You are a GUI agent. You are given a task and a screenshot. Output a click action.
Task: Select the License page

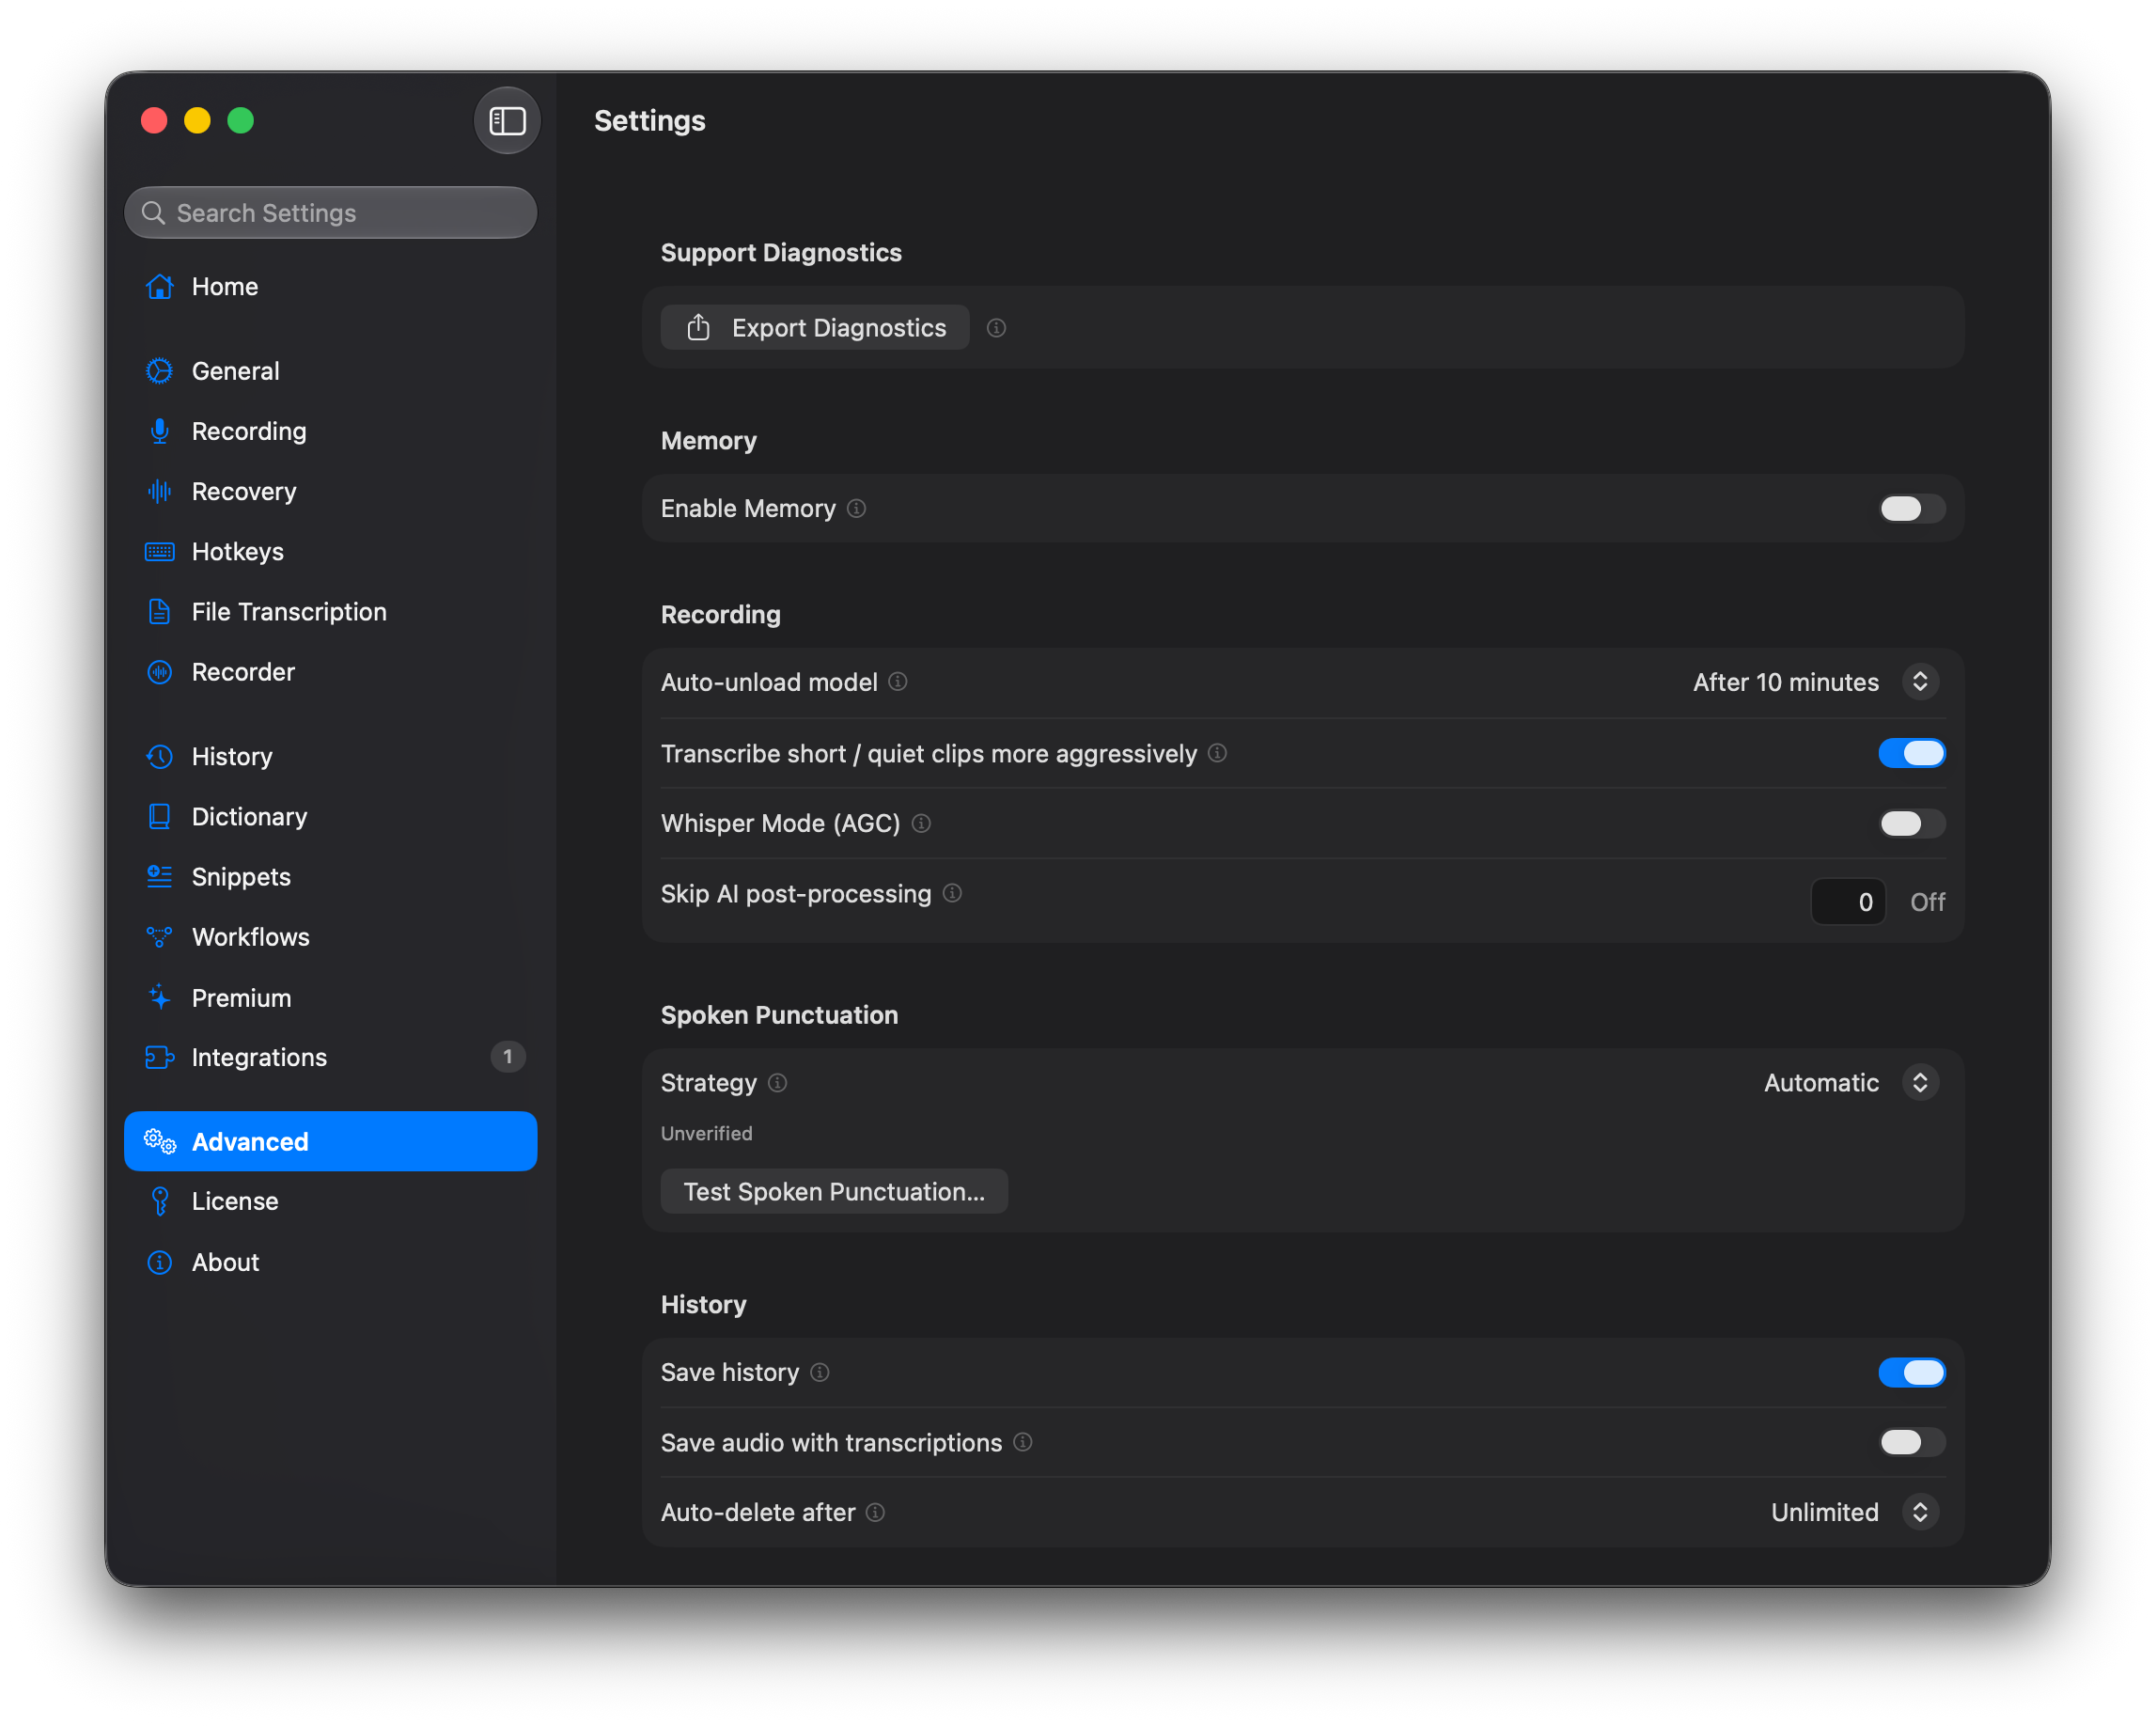pyautogui.click(x=331, y=1202)
